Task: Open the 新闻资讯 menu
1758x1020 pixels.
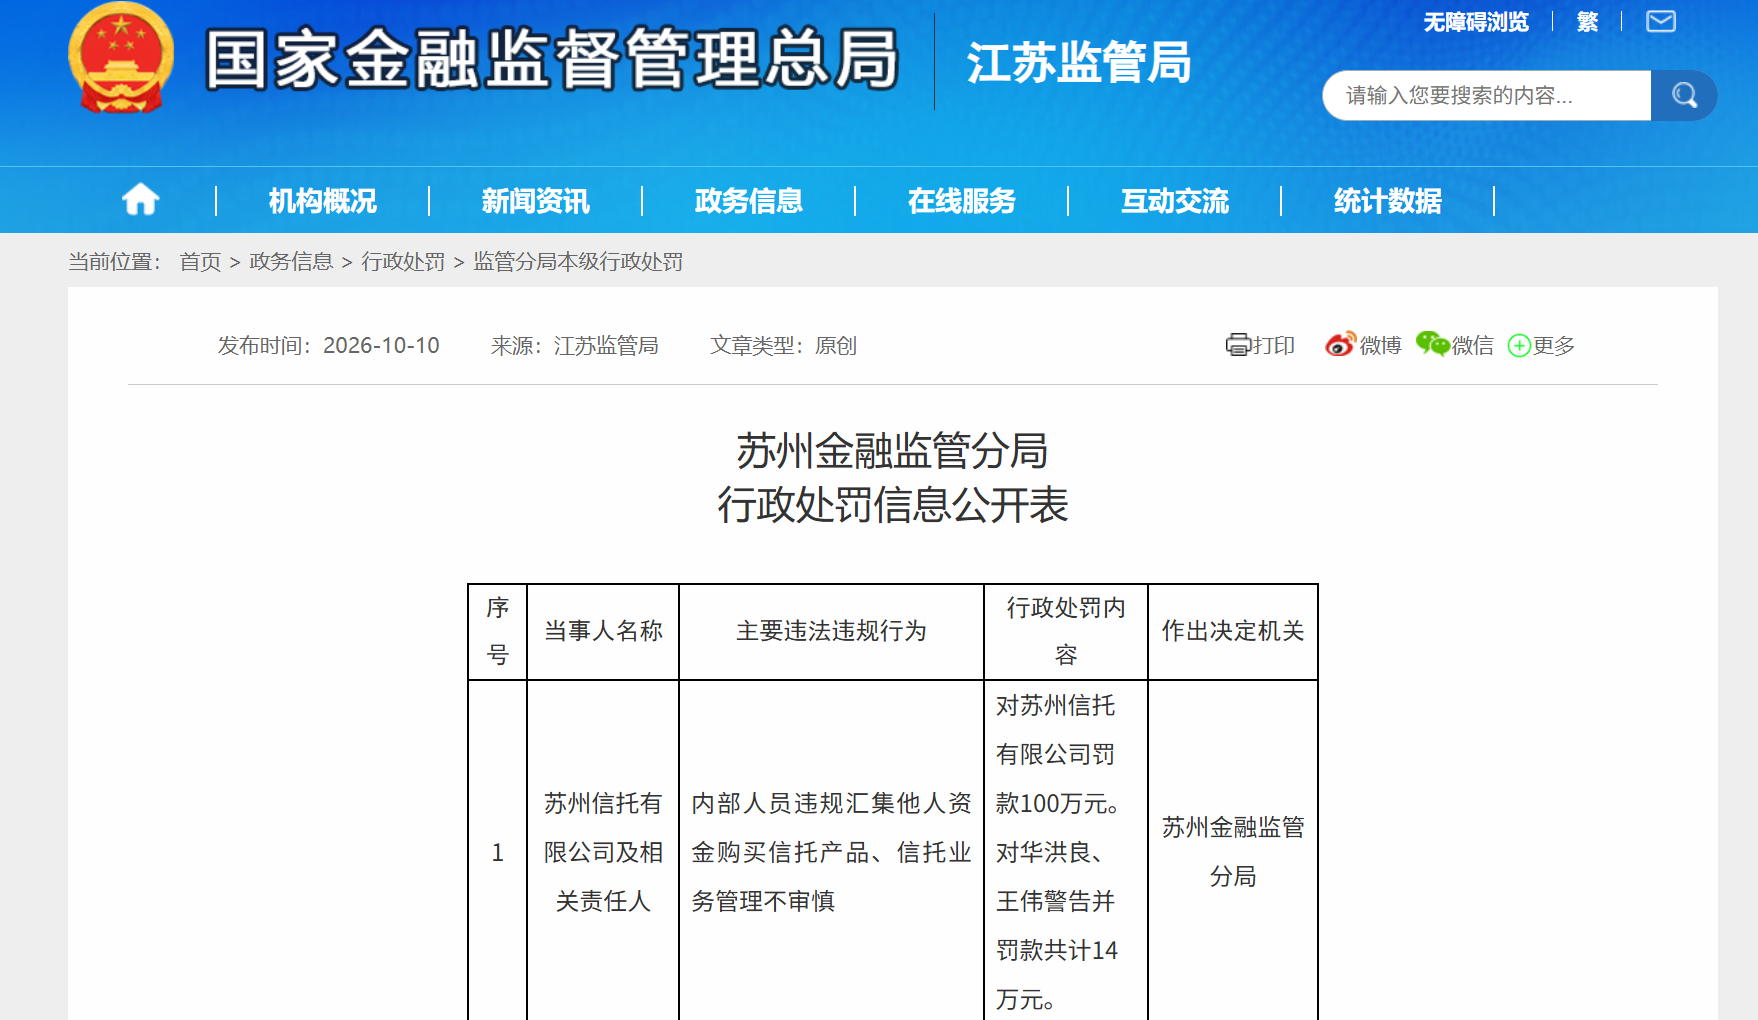Action: tap(535, 201)
